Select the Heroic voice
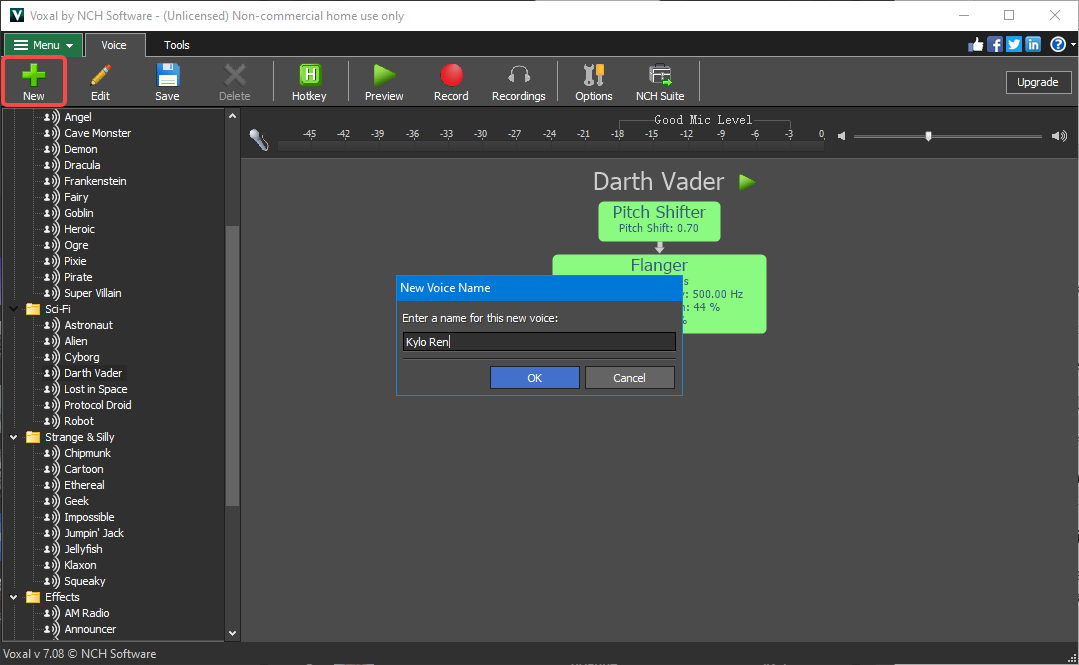 (79, 229)
